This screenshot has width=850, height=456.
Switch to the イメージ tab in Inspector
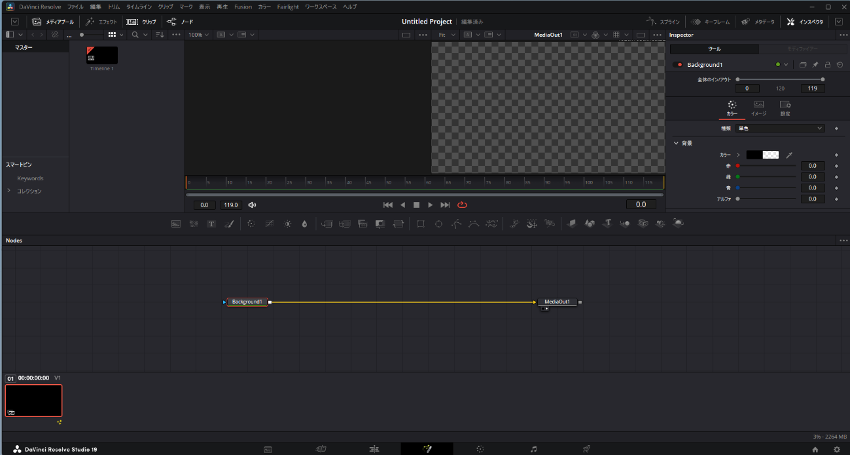pos(758,107)
